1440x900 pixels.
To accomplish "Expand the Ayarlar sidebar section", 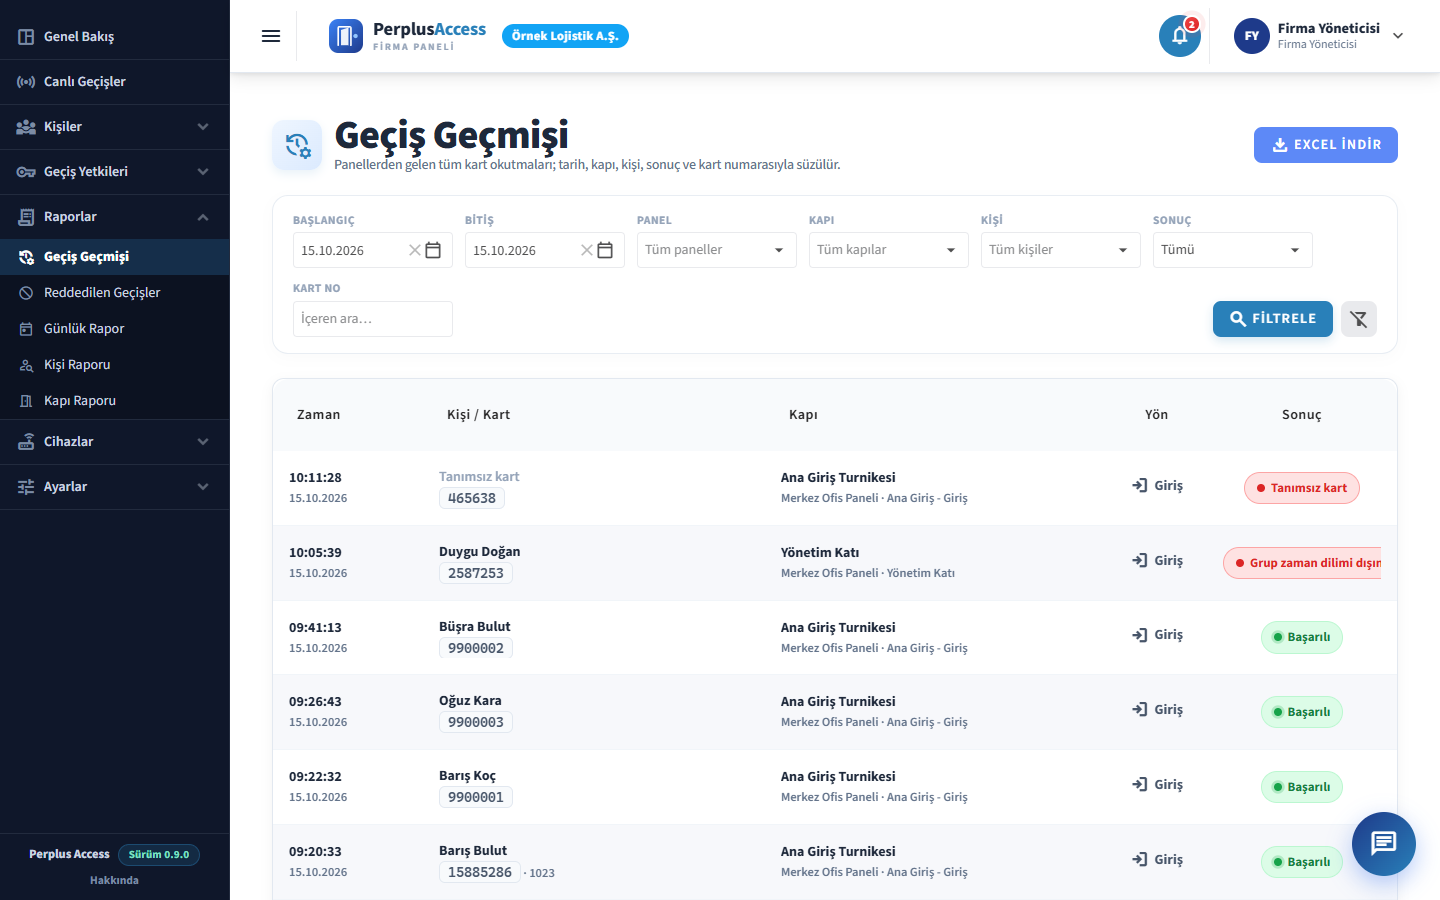I will (115, 487).
